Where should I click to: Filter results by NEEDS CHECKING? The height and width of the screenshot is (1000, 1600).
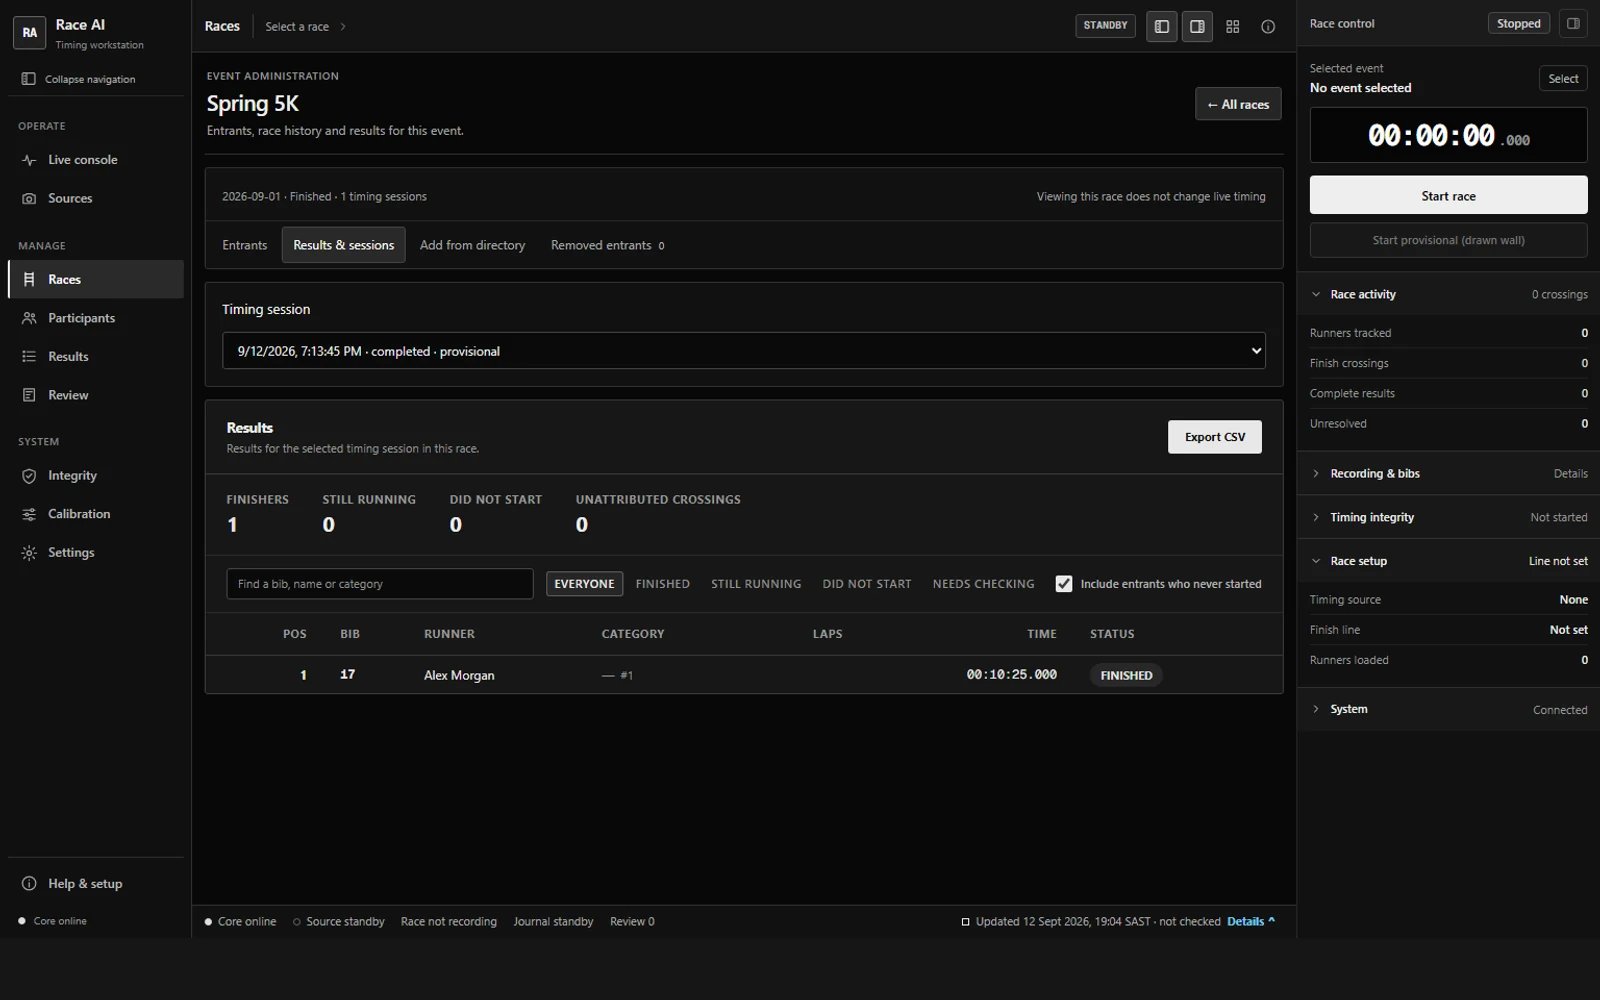pos(984,584)
